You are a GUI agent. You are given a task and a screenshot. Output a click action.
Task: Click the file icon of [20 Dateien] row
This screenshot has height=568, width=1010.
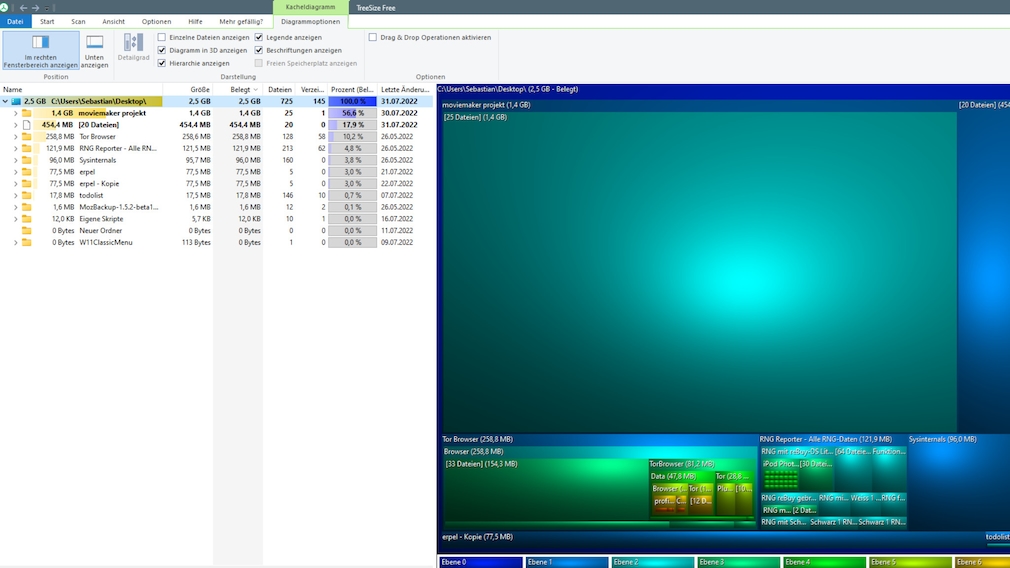pyautogui.click(x=27, y=125)
